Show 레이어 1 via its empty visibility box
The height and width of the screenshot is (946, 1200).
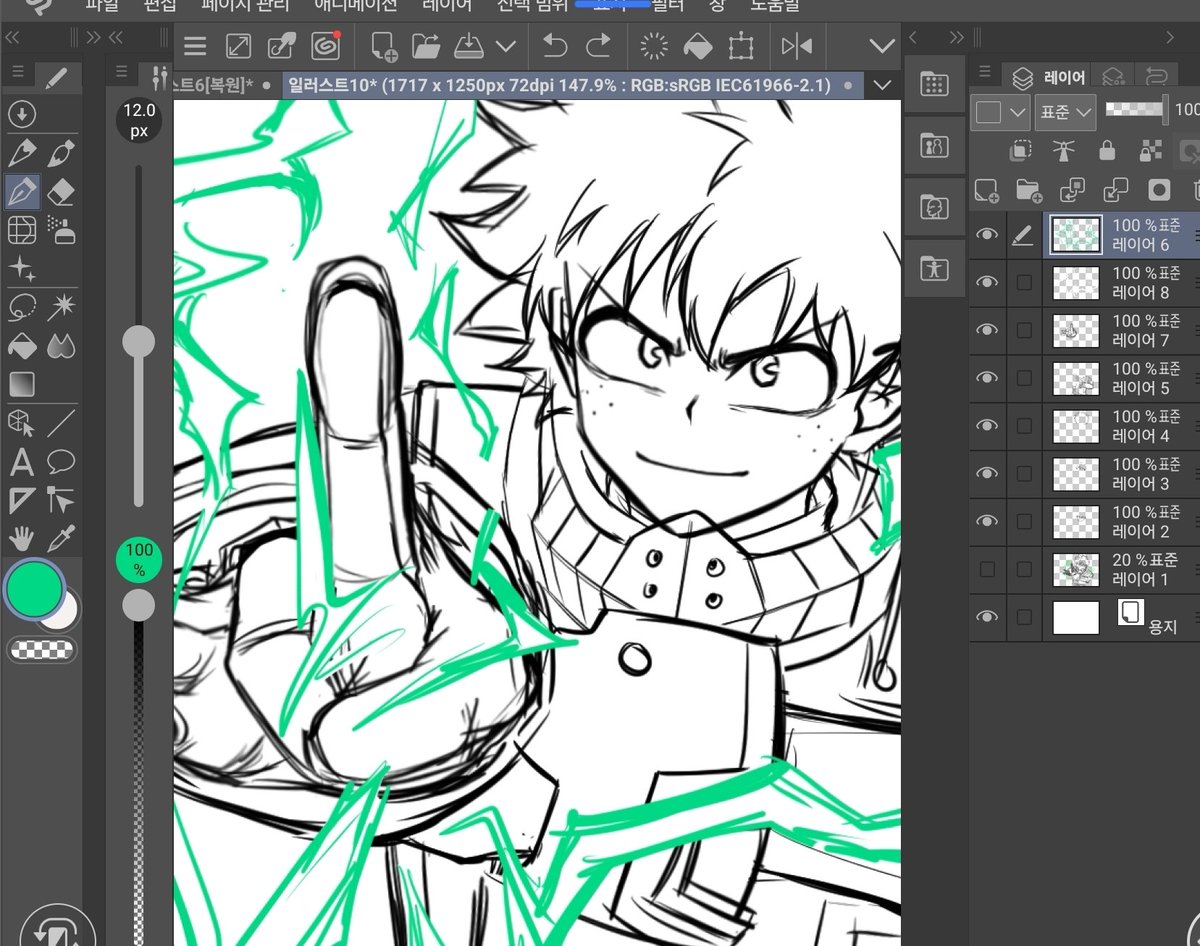tap(988, 569)
